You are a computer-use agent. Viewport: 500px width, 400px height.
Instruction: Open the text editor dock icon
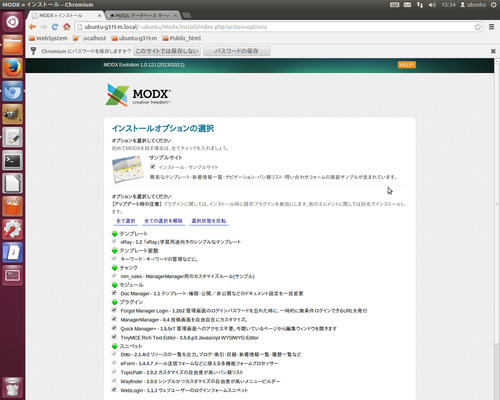click(x=13, y=137)
